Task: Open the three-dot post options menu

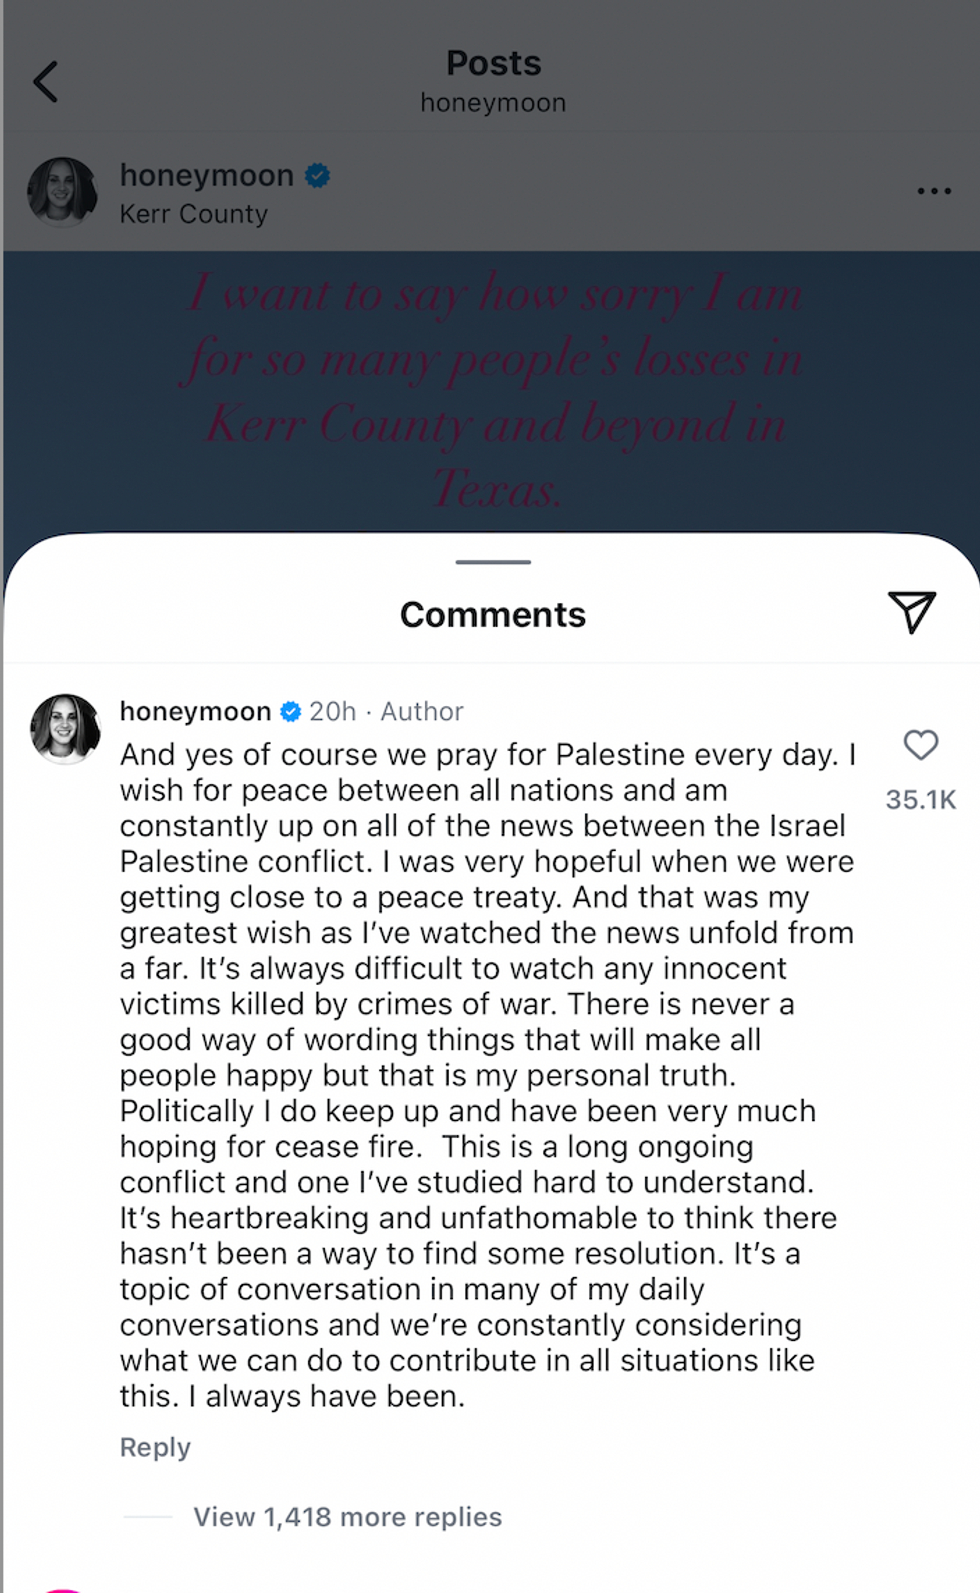Action: coord(933,191)
